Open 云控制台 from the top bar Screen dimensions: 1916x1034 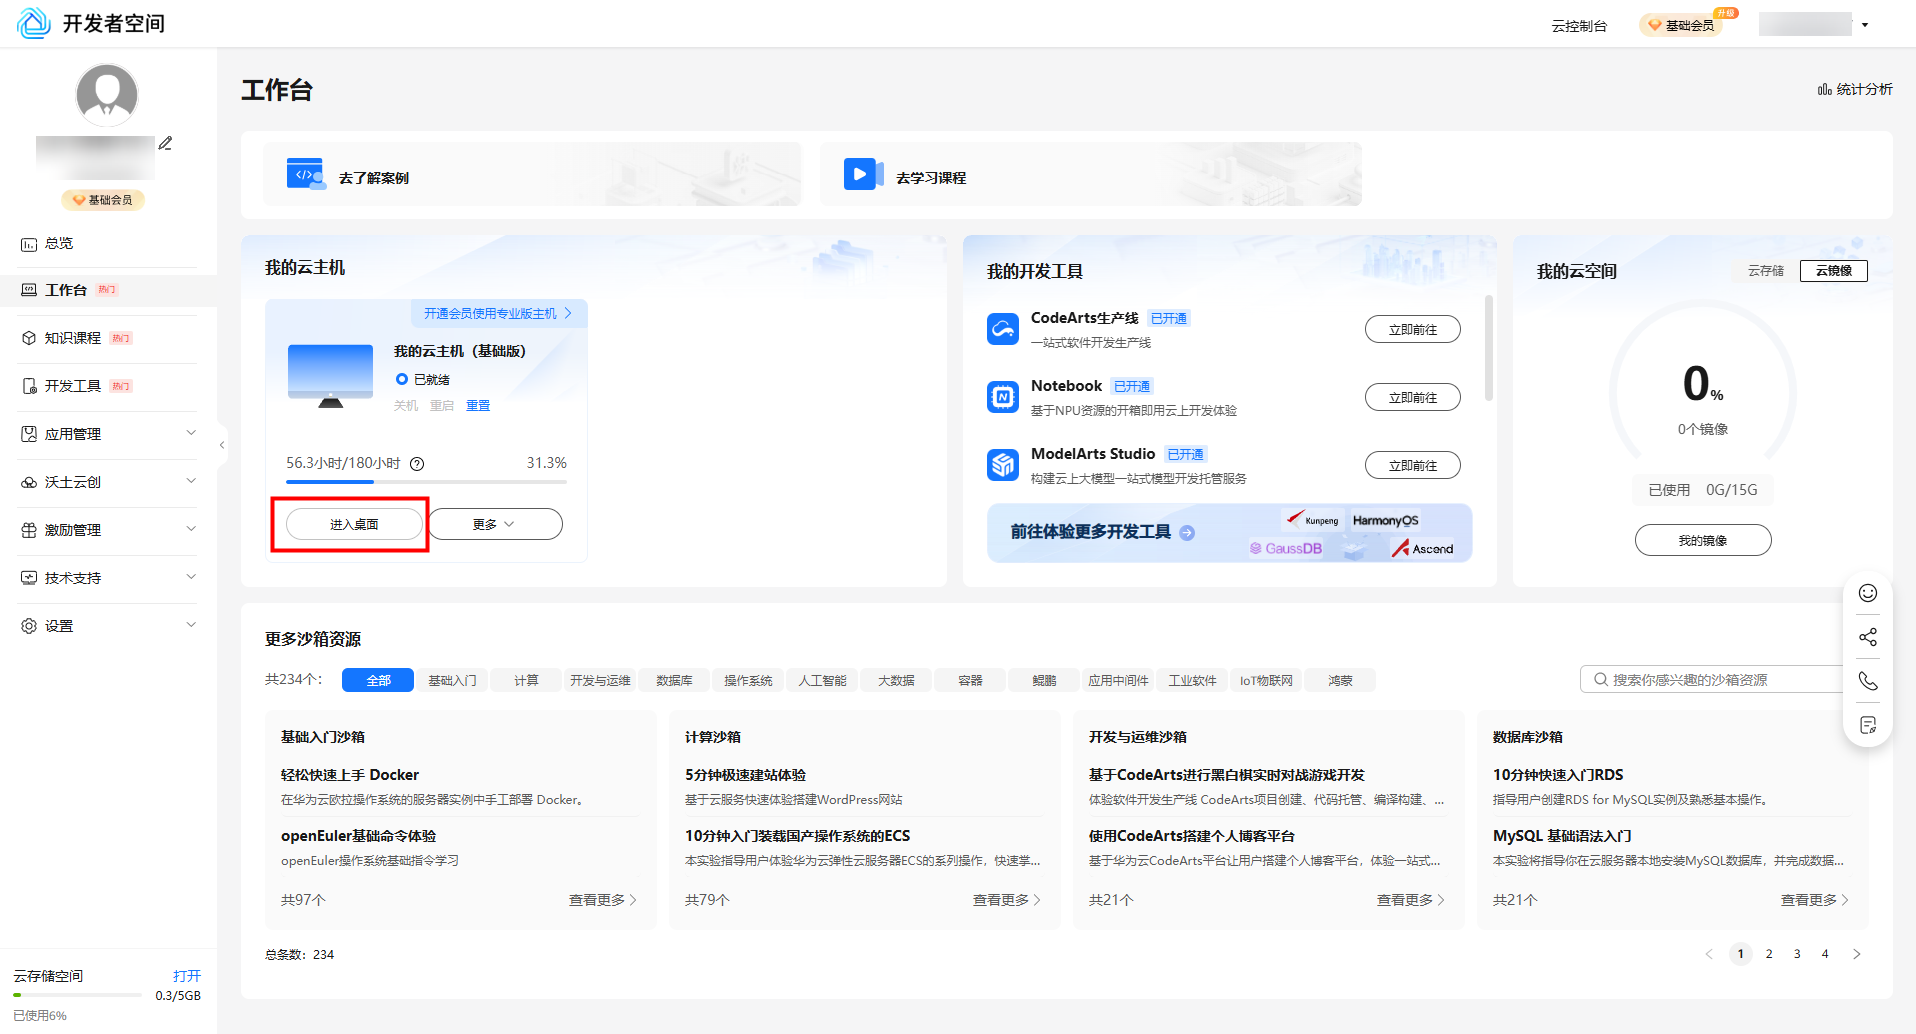[1578, 25]
